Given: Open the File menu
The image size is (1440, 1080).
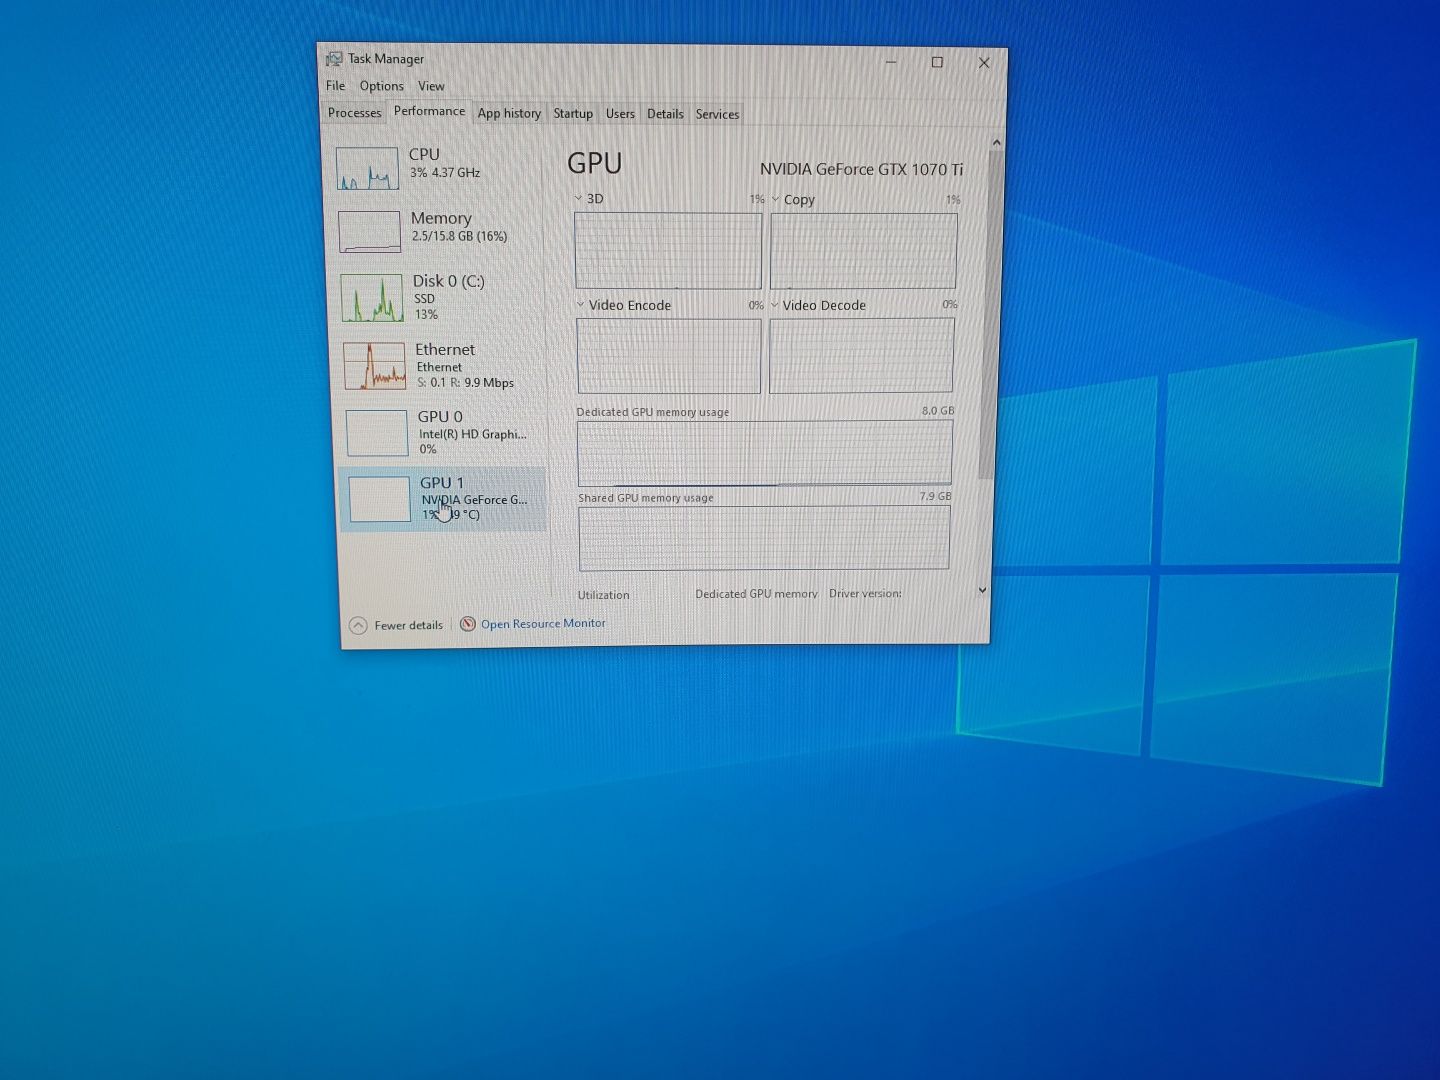Looking at the screenshot, I should (335, 86).
